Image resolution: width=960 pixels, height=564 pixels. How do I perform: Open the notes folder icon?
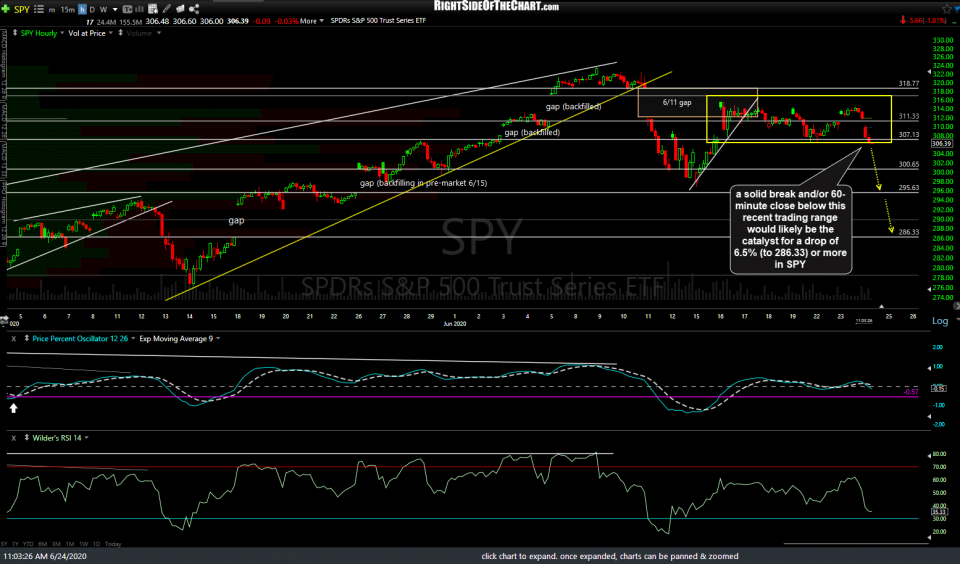(x=180, y=9)
